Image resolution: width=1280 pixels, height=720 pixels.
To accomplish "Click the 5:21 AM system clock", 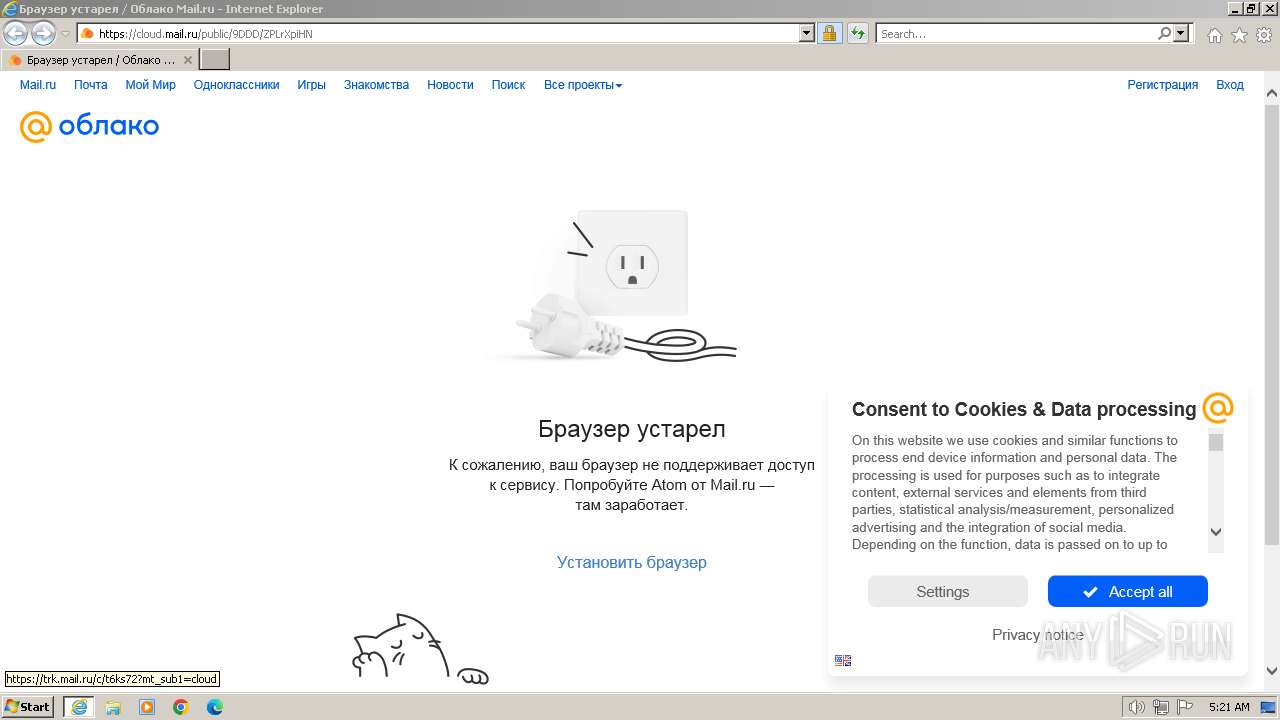I will [x=1229, y=707].
